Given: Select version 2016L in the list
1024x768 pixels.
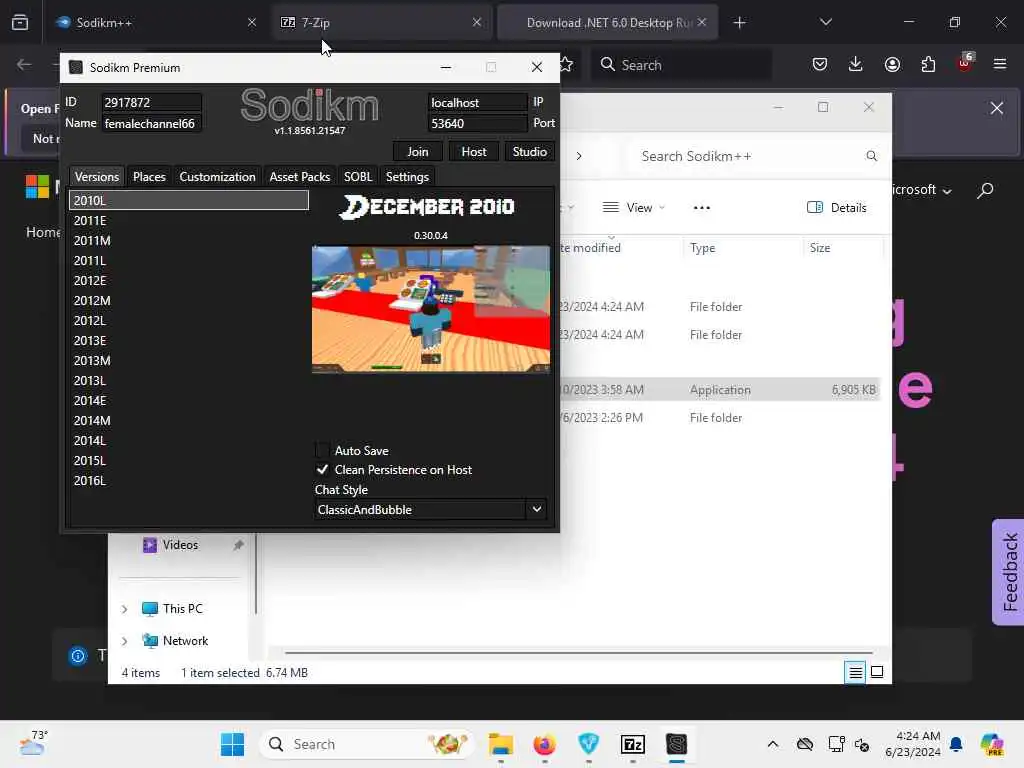Looking at the screenshot, I should 189,480.
